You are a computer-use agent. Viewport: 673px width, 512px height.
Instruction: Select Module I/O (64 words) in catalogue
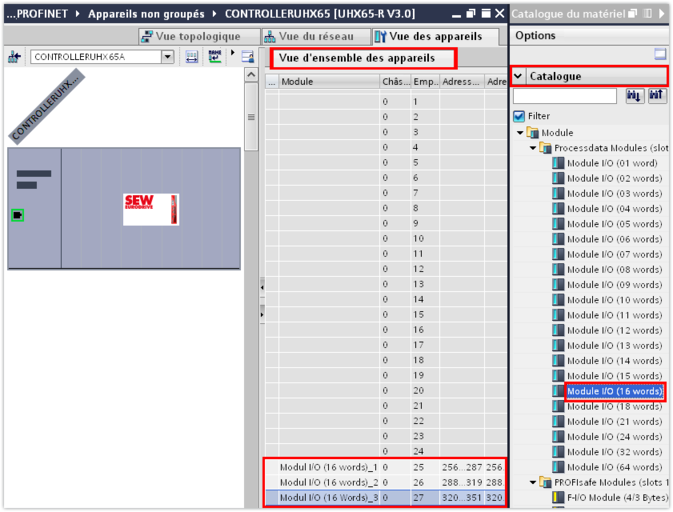point(613,467)
